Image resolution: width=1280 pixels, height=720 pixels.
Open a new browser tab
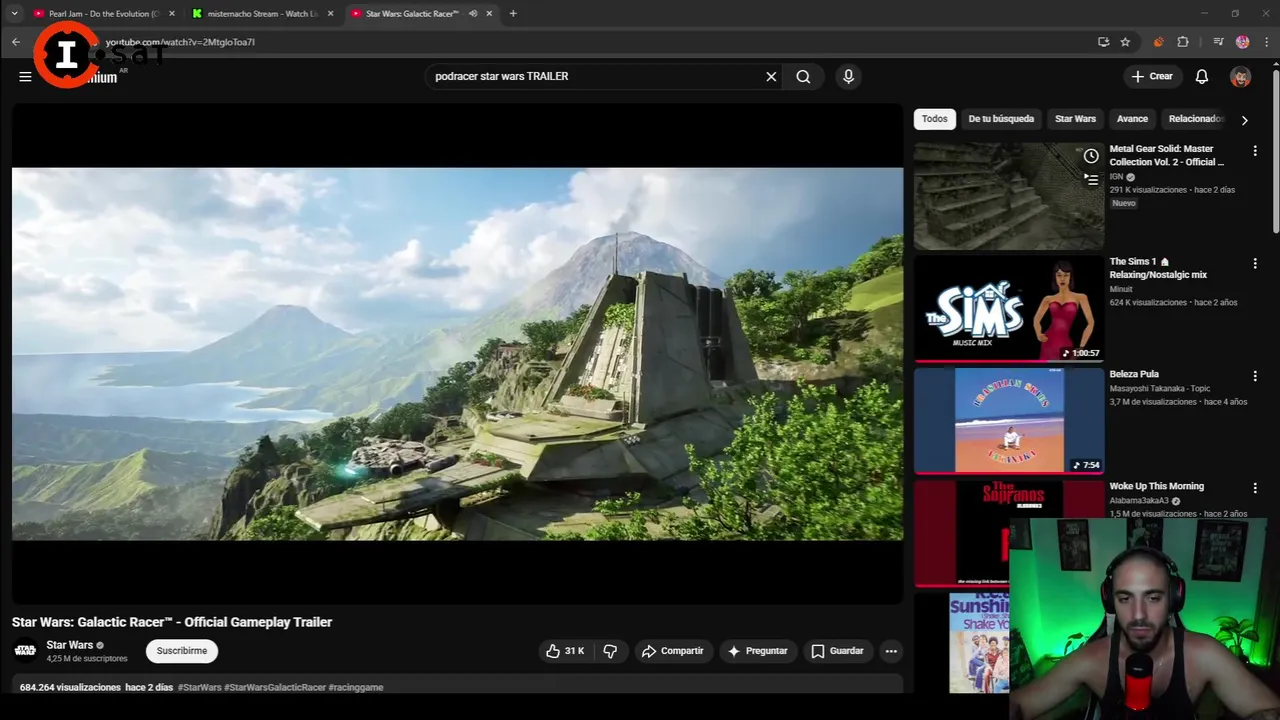point(513,14)
